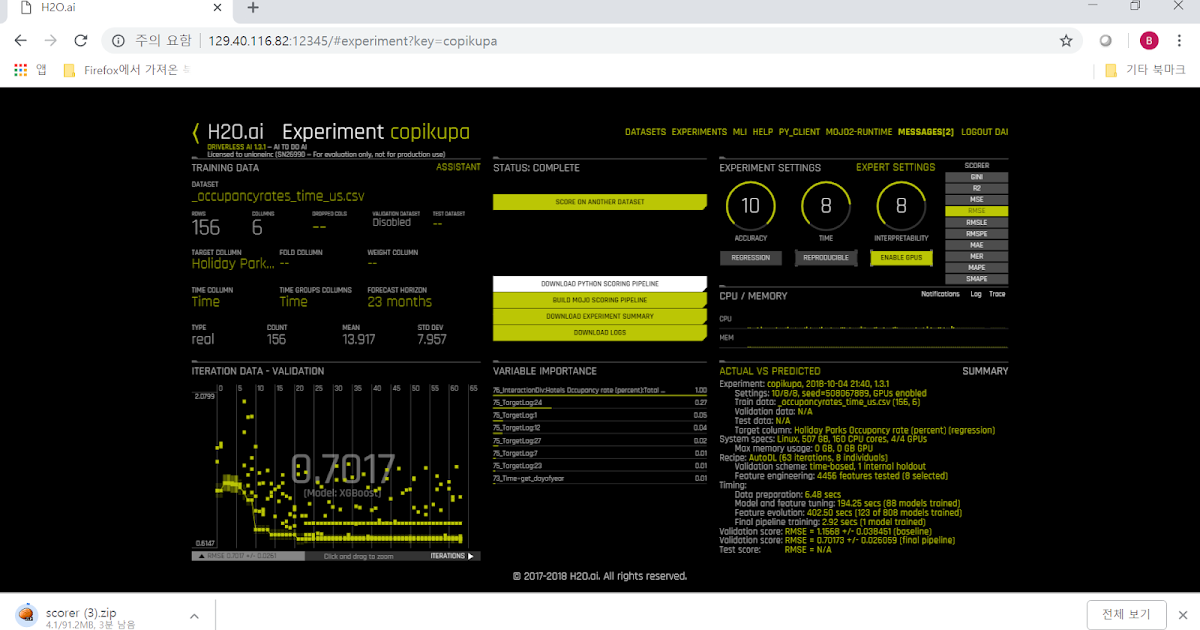Select the GINI scorer
1200x630 pixels.
tap(976, 177)
